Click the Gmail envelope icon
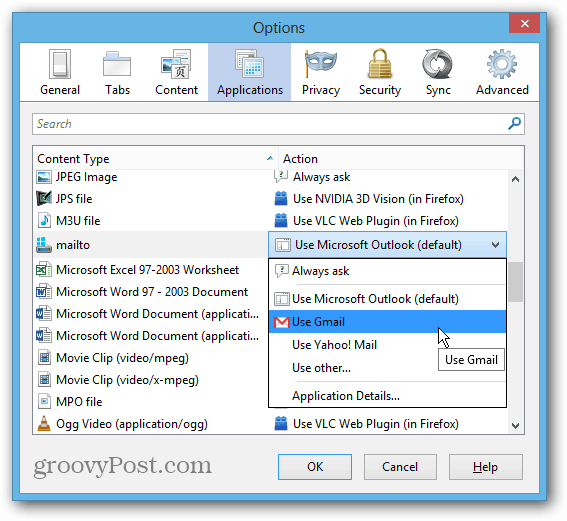 coord(282,322)
